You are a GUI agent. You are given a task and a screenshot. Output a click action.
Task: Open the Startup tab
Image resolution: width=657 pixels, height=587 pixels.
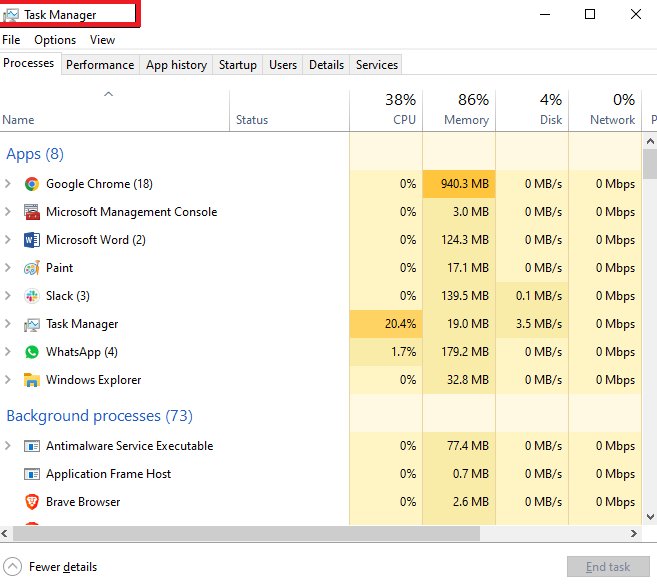click(x=238, y=65)
